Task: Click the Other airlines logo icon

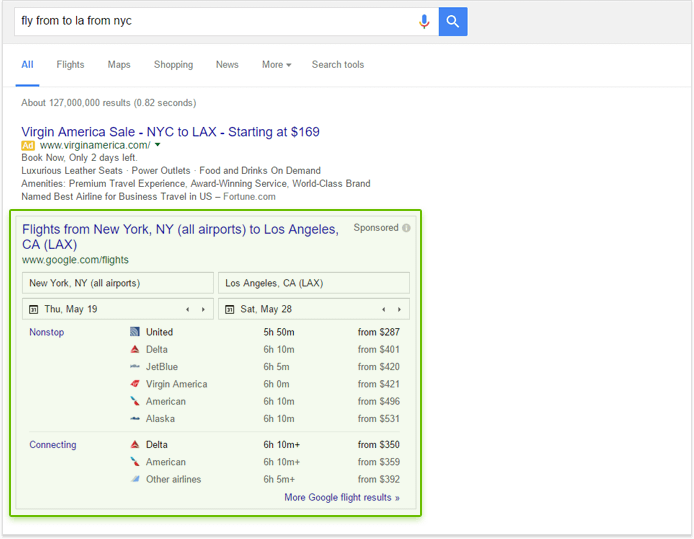Action: 135,479
